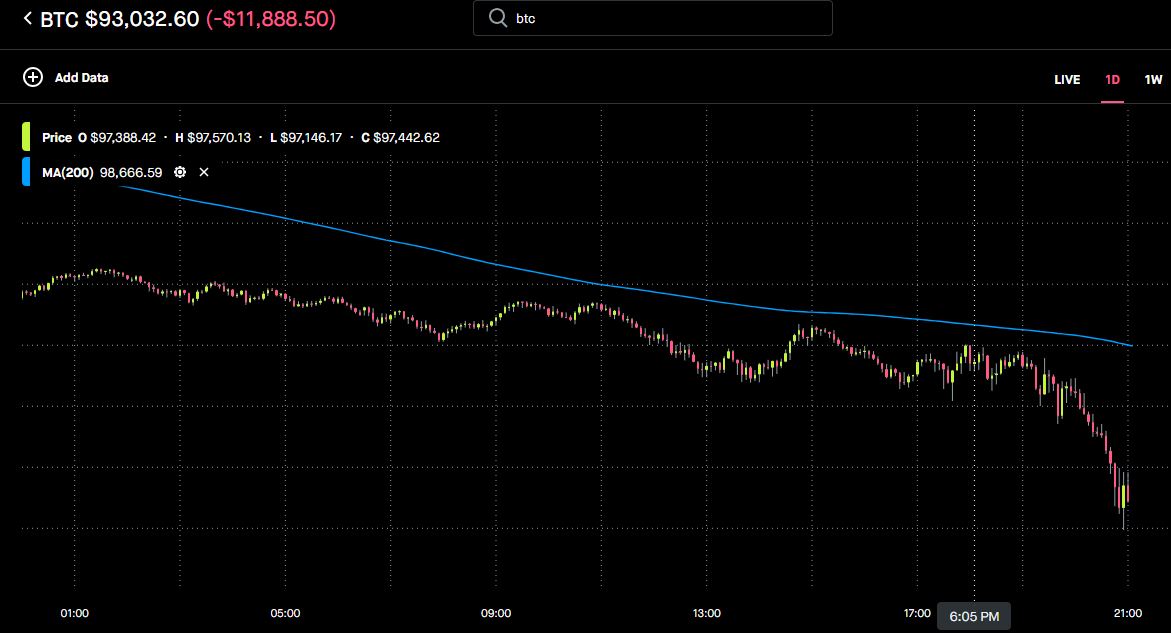Screen dimensions: 1171x633
Task: Click the blue MA(200) color swatch
Action: tap(26, 172)
